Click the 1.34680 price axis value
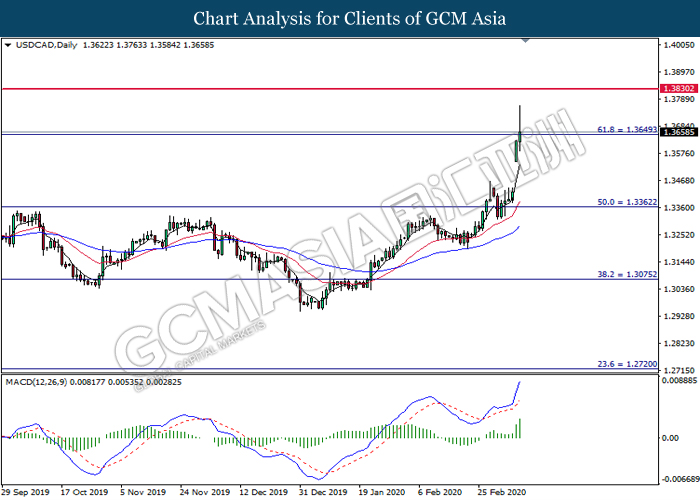The width and height of the screenshot is (700, 500). [679, 181]
